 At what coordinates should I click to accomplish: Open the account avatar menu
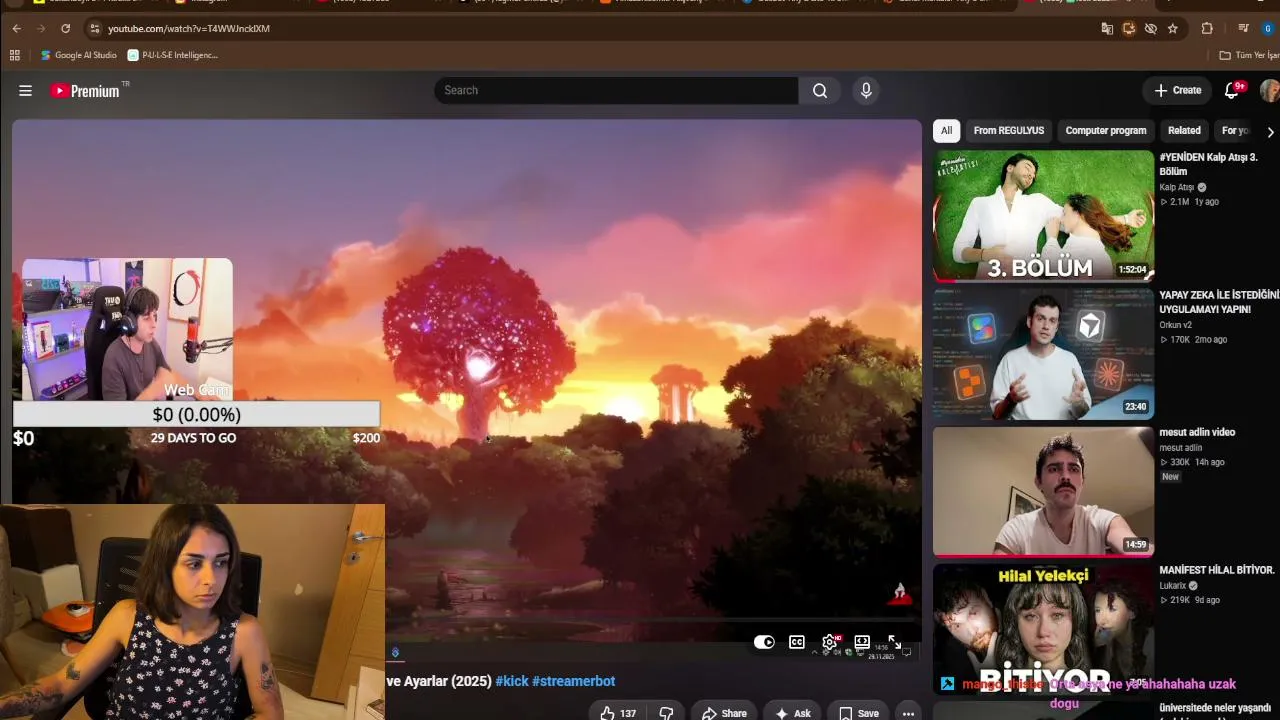[x=1269, y=91]
